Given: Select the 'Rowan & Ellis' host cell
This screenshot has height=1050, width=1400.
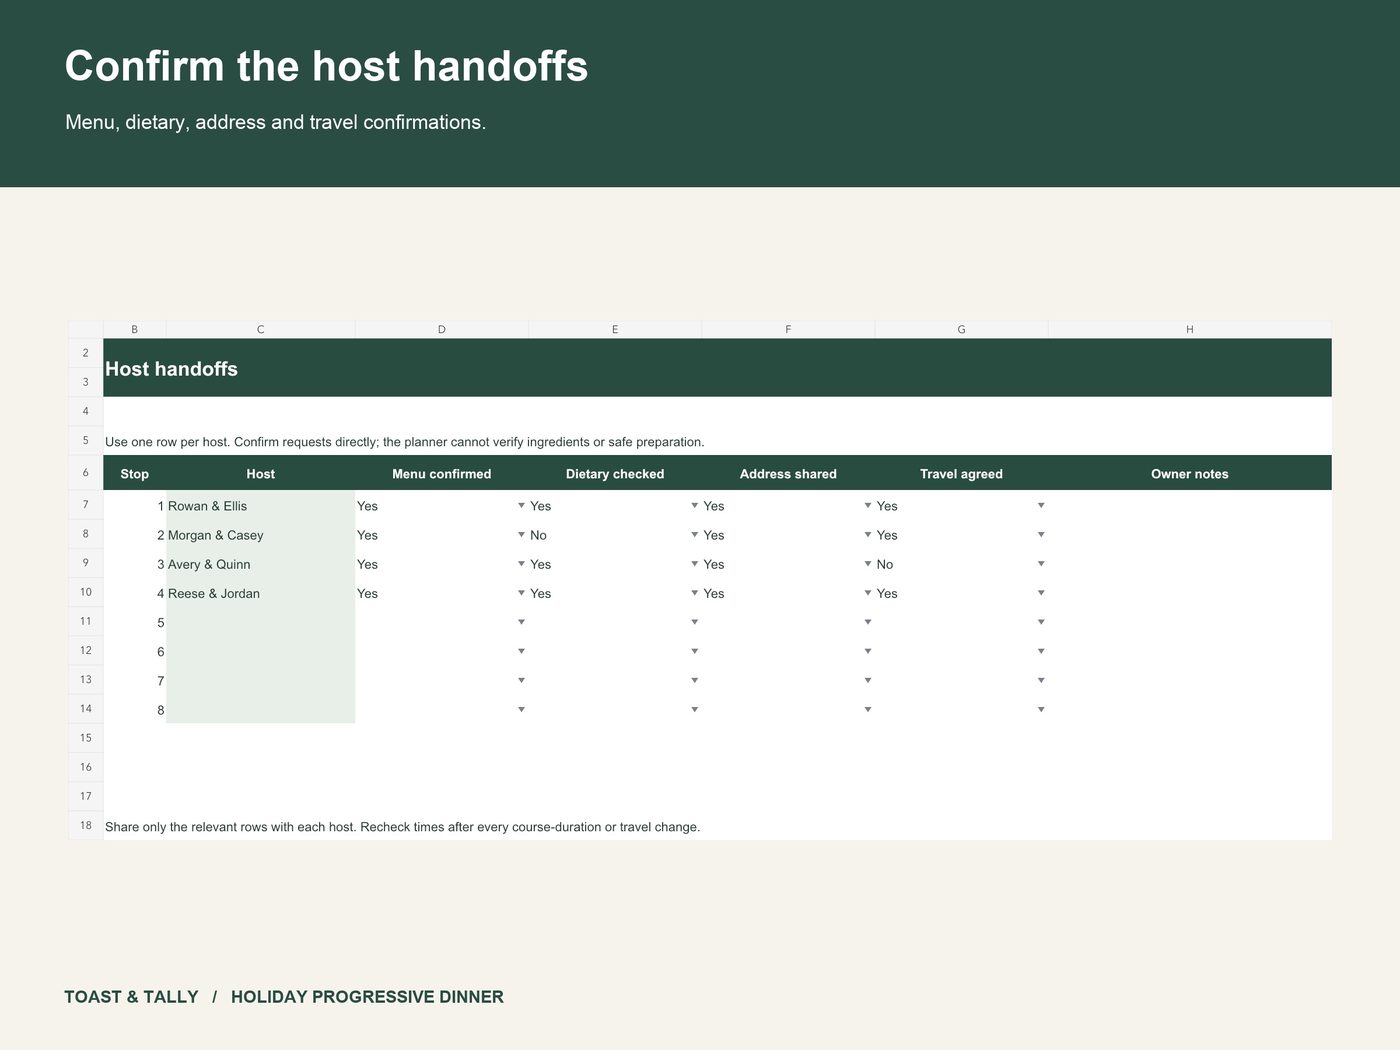Looking at the screenshot, I should click(x=261, y=506).
